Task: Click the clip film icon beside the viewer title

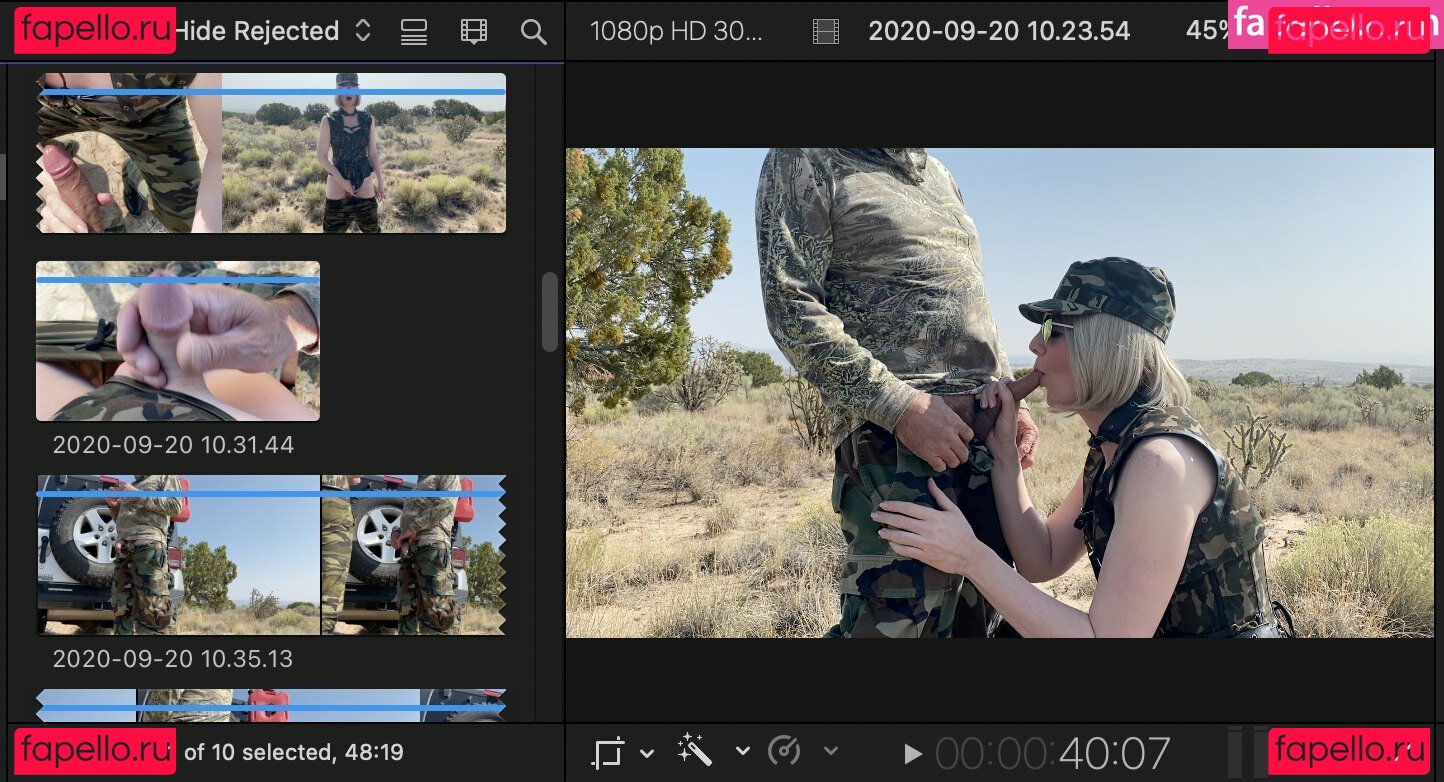Action: [826, 32]
